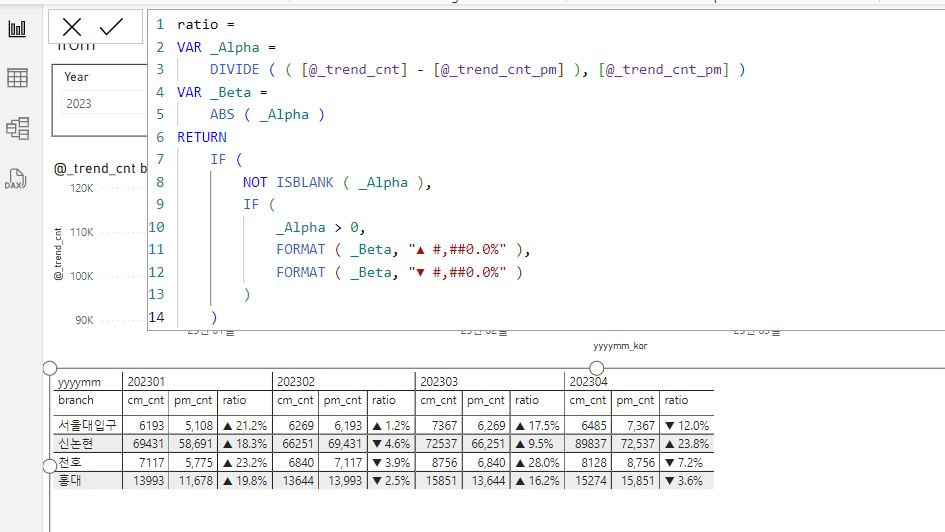
Task: Switch to the Table data view icon
Action: pyautogui.click(x=17, y=78)
